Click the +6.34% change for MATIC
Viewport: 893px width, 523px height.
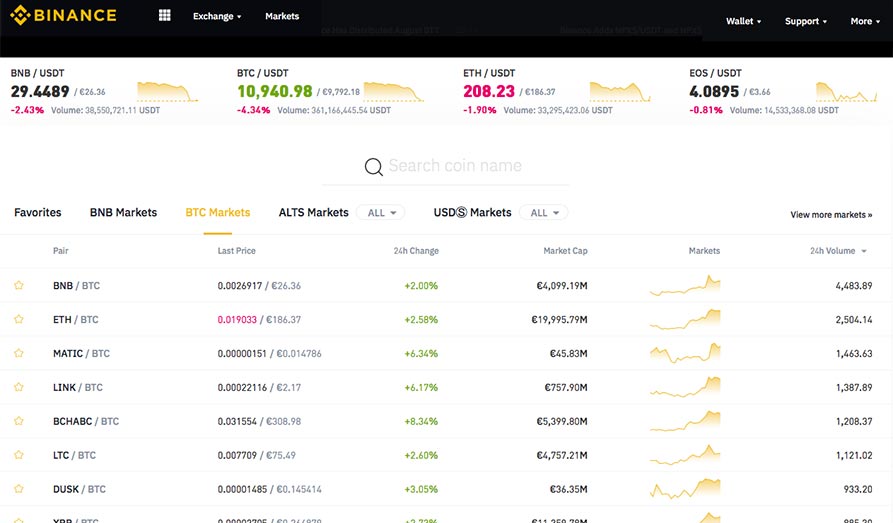pos(421,354)
